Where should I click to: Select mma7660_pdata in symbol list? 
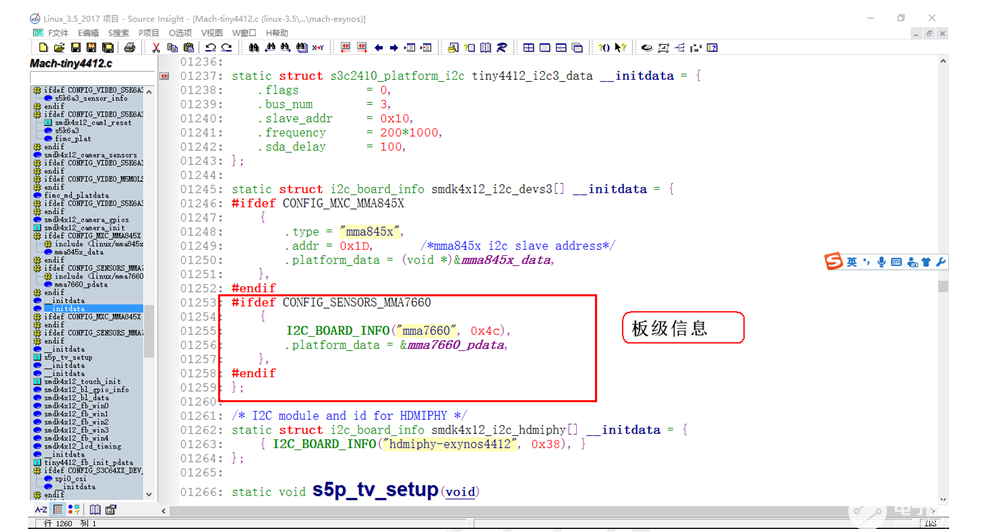tap(81, 284)
